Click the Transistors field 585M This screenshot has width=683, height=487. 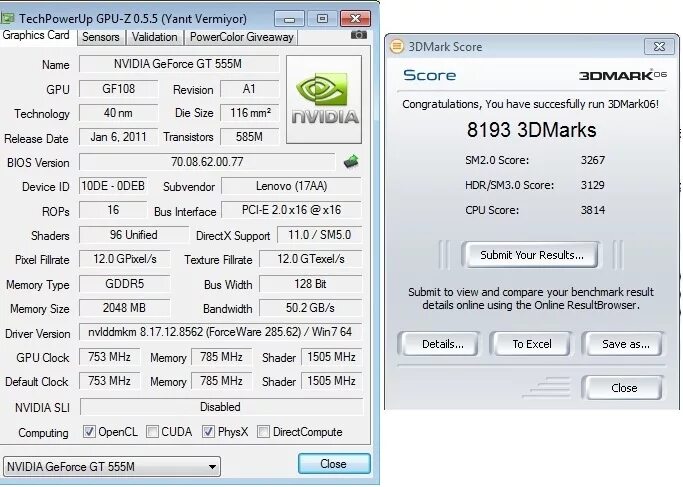250,137
